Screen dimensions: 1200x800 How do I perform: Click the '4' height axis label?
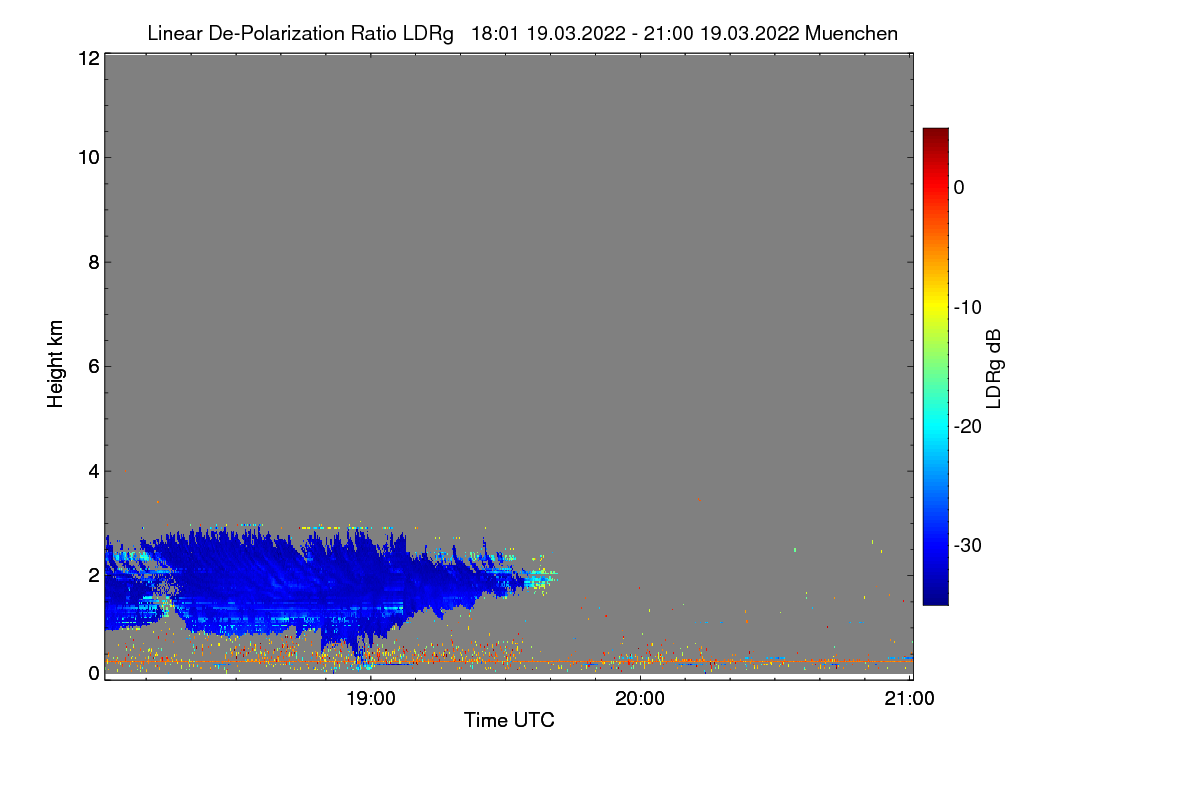point(93,470)
